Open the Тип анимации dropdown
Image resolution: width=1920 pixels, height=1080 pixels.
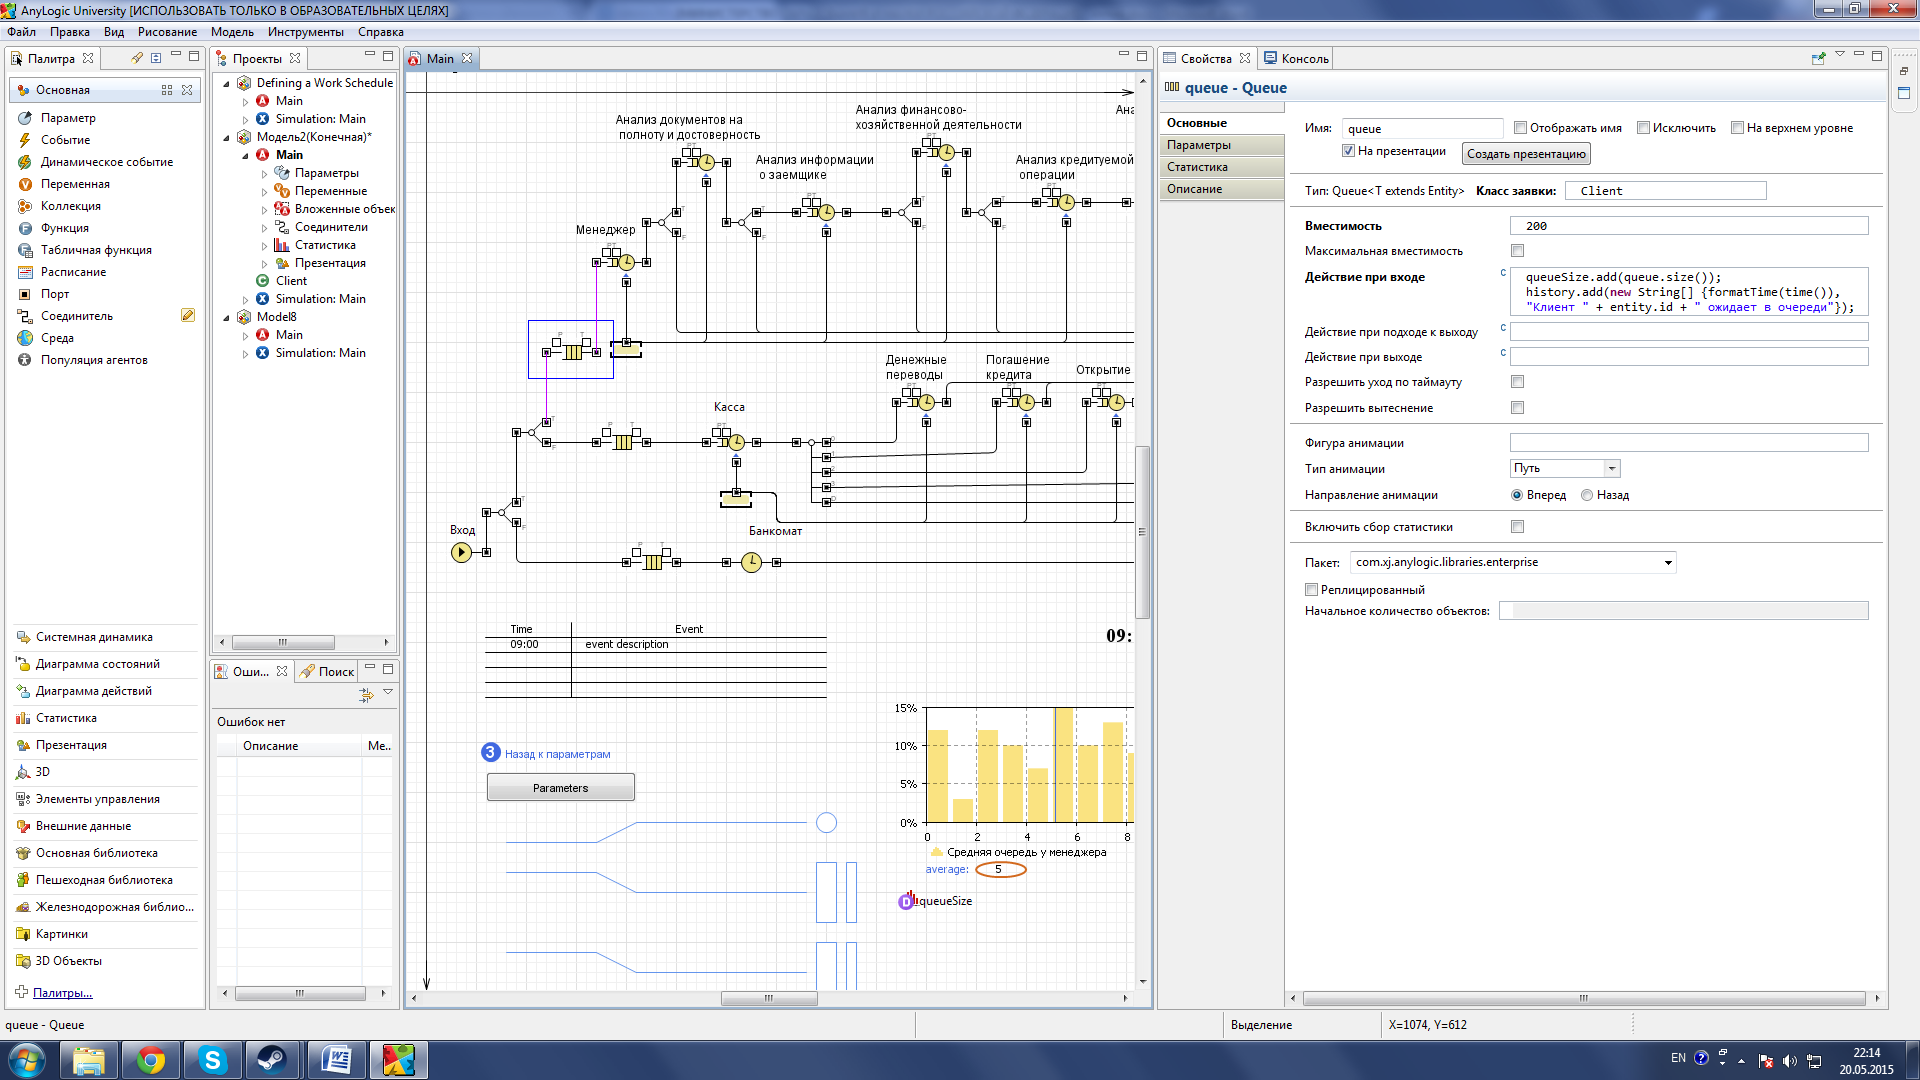(1611, 468)
